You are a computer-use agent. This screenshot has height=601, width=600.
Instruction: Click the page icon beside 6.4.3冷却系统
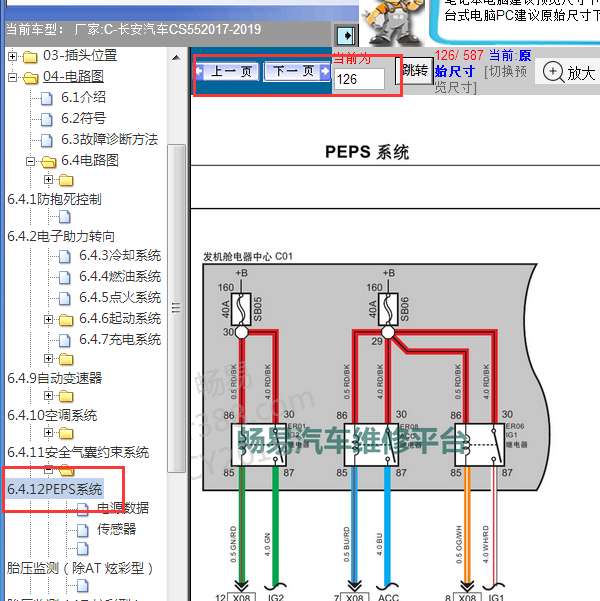[65, 256]
